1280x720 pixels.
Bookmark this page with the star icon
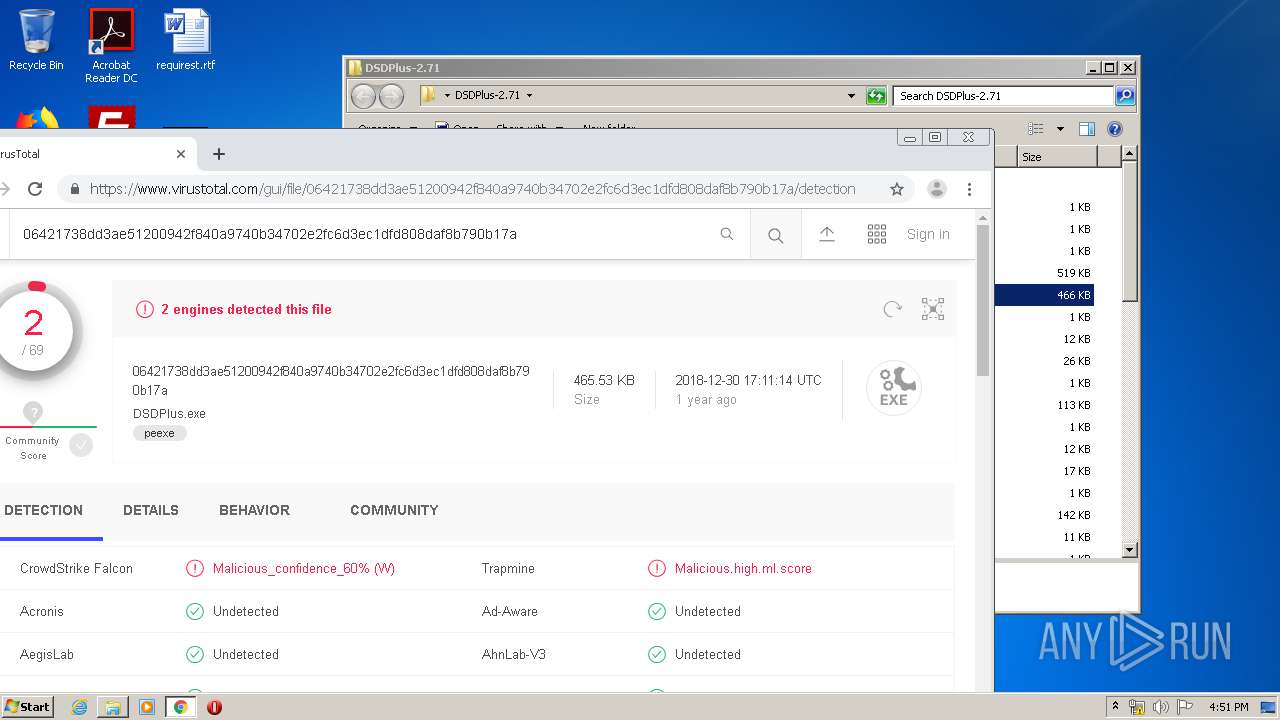(x=897, y=189)
